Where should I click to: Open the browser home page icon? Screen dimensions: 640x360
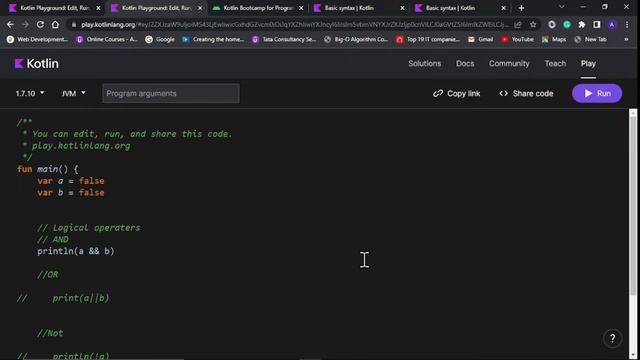[55, 24]
